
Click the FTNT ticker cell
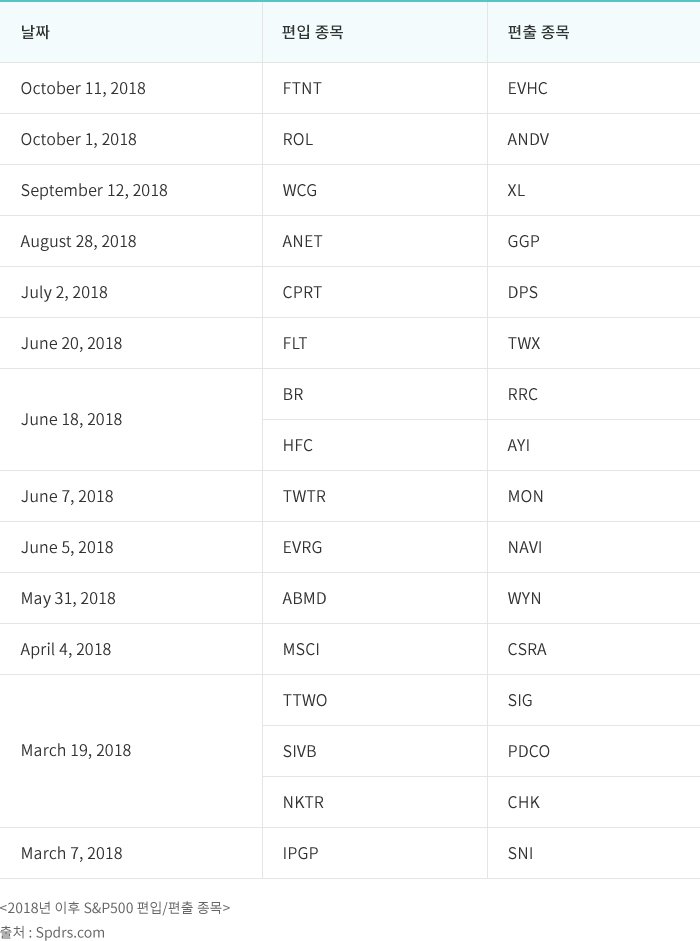(302, 88)
